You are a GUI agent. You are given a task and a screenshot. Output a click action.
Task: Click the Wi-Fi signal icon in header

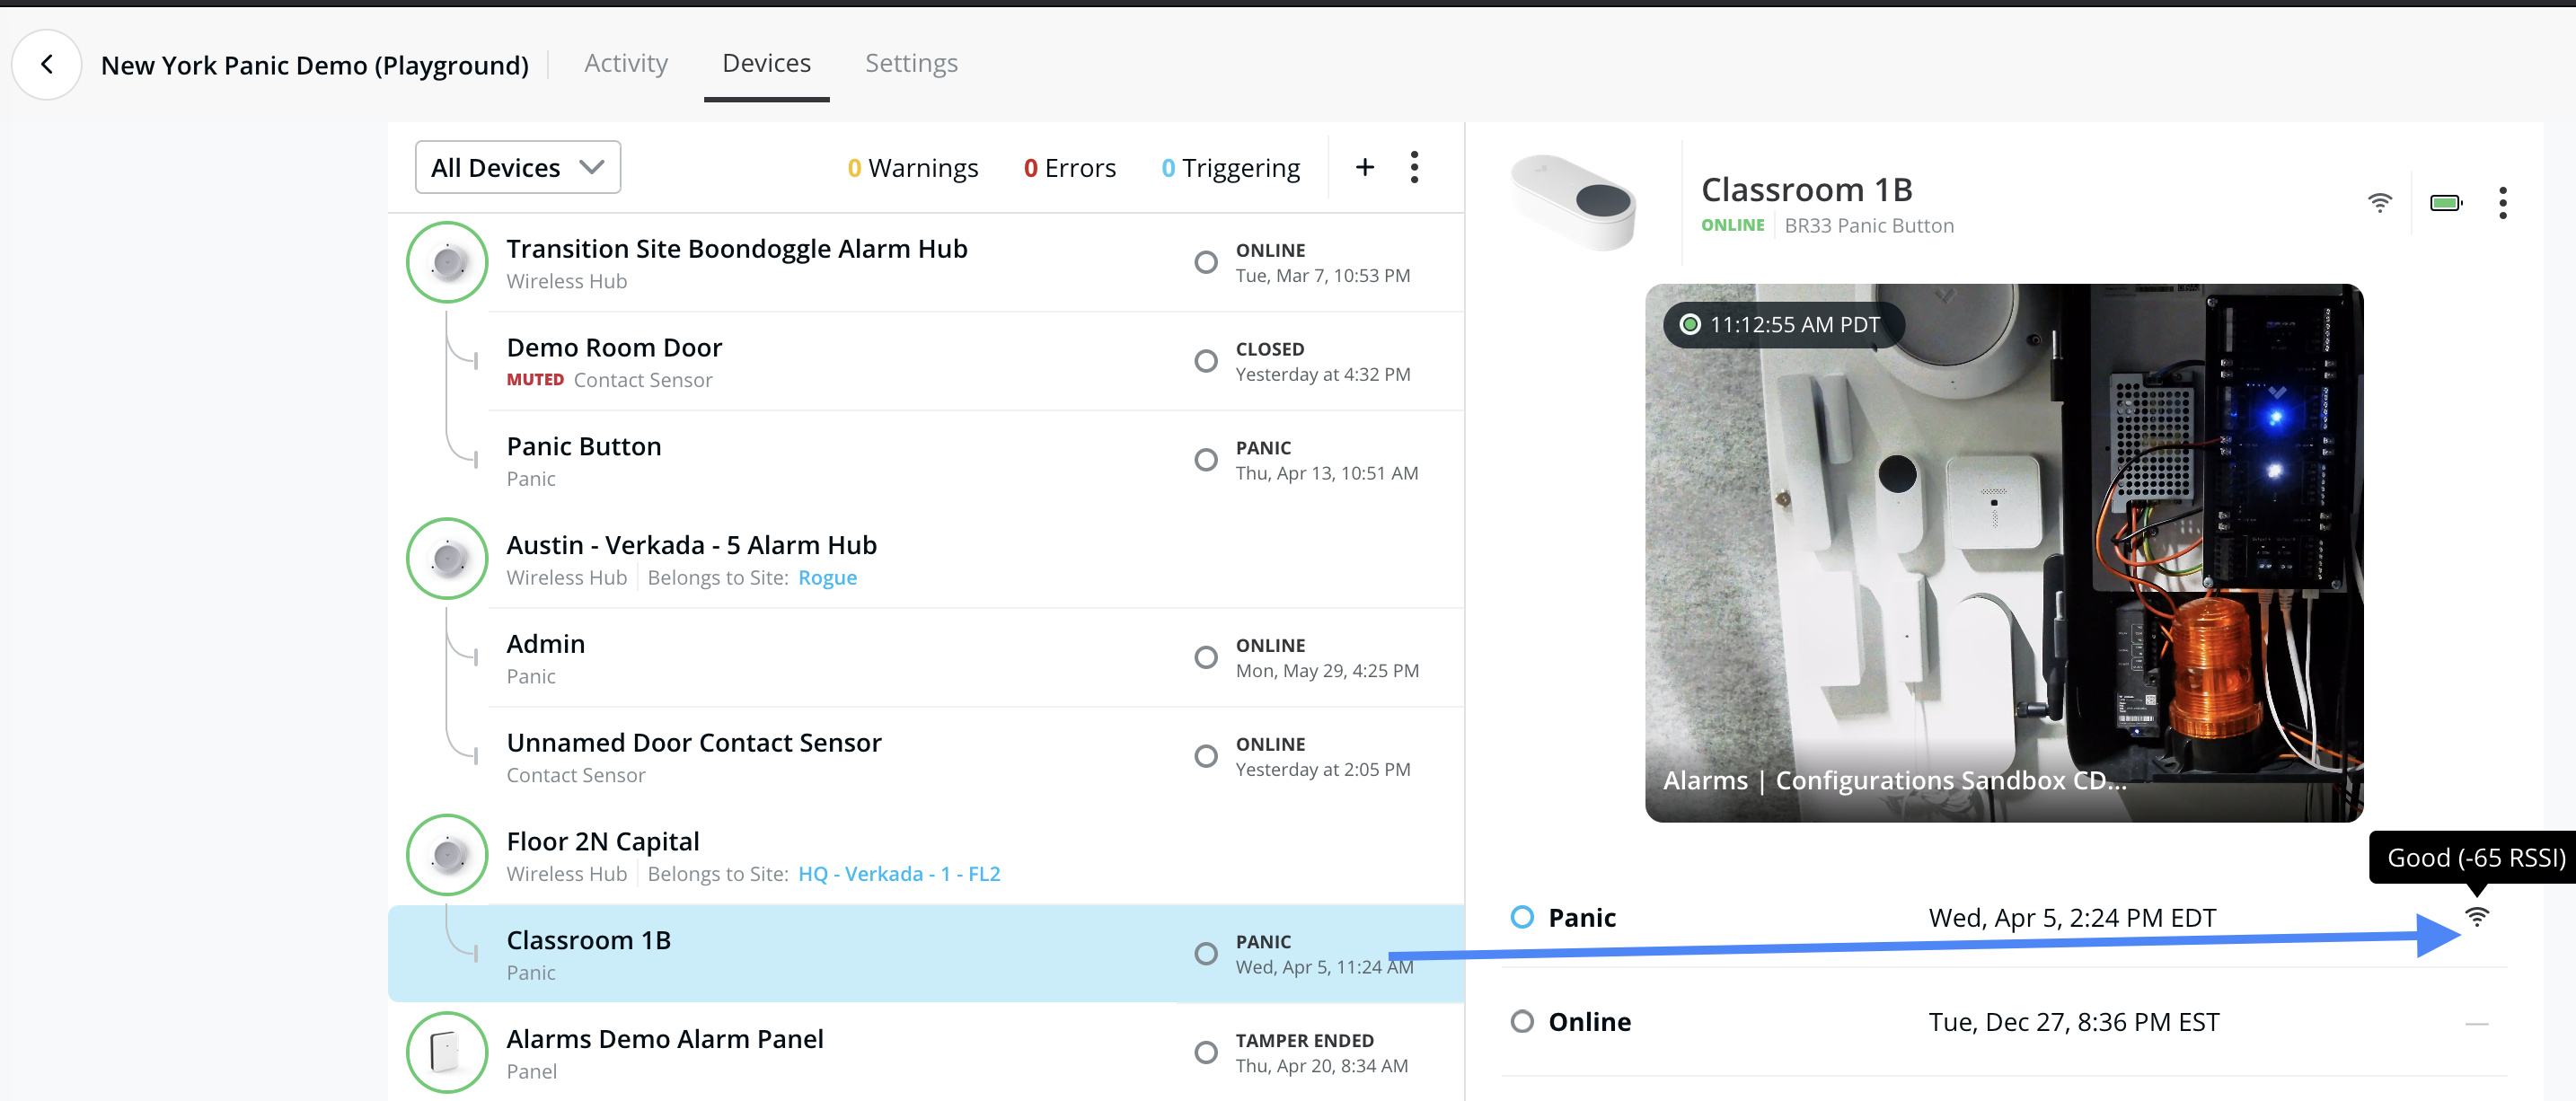coord(2379,203)
